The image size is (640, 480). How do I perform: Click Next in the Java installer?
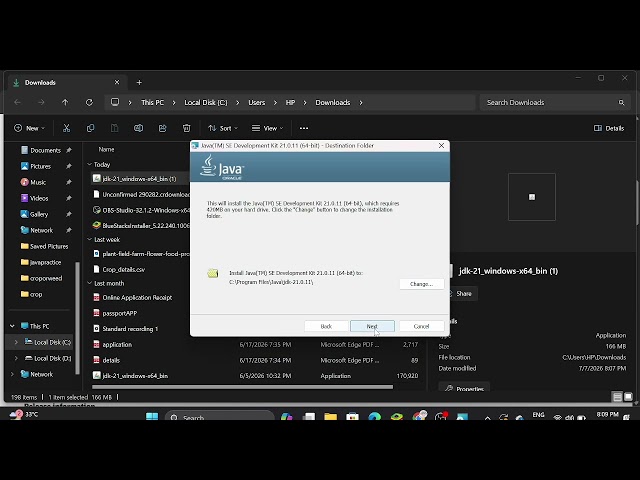372,326
